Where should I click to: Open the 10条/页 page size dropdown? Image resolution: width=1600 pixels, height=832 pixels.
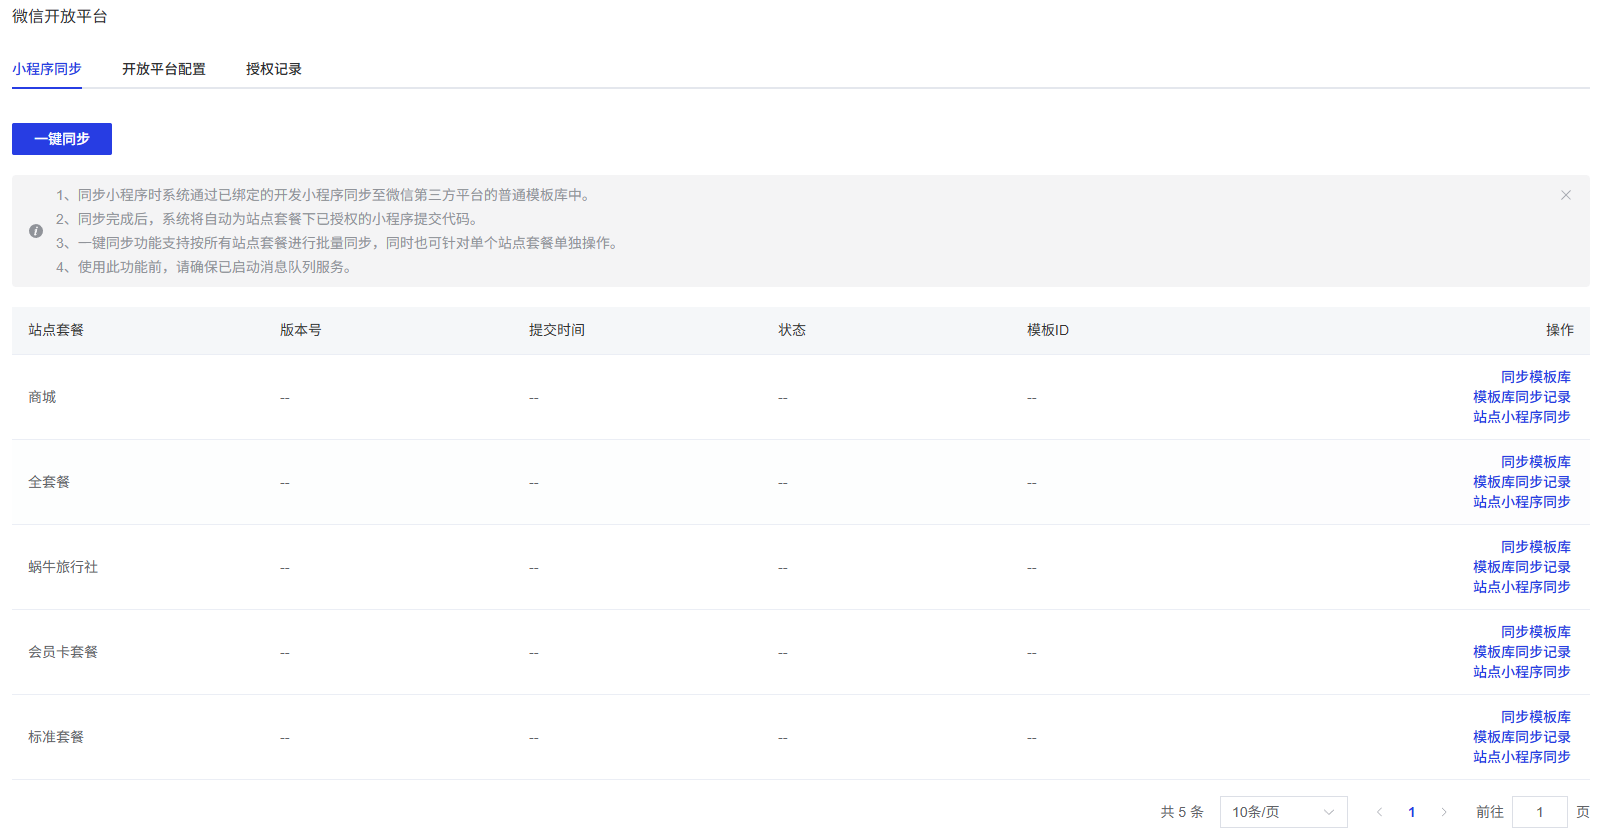[x=1283, y=812]
